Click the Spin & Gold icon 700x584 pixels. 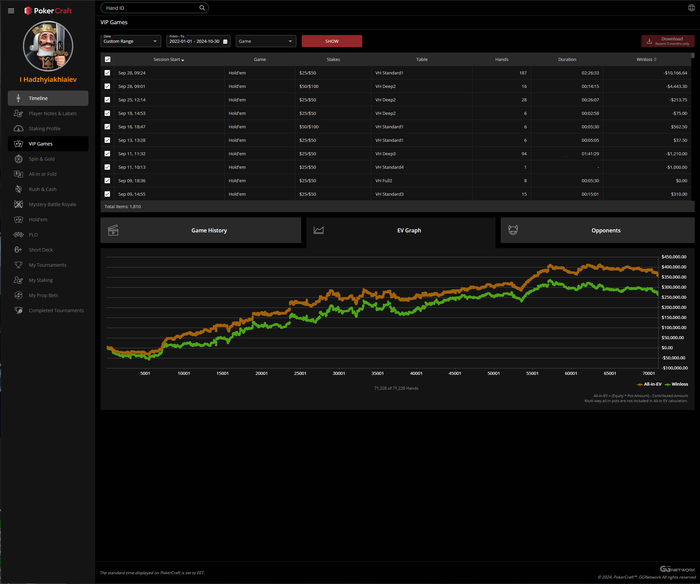18,159
